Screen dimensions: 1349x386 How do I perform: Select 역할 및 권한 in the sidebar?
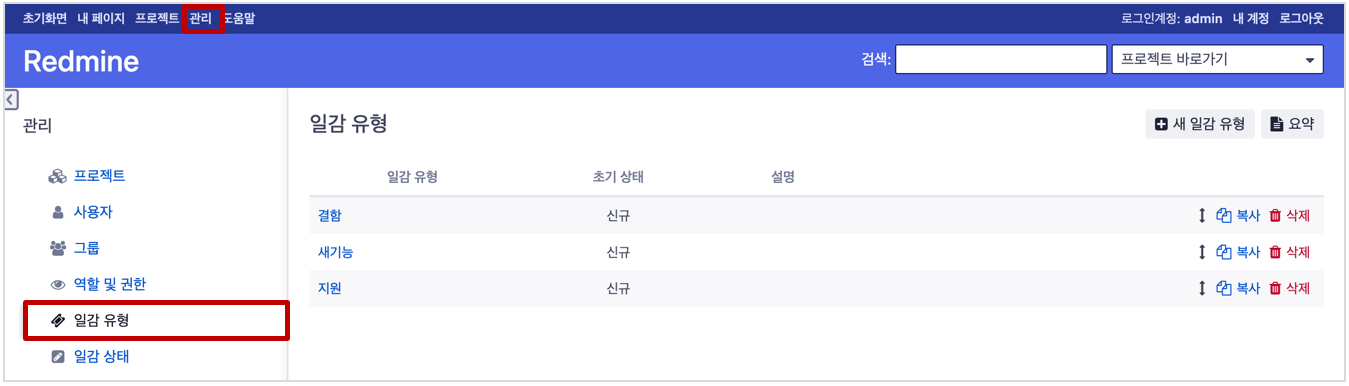click(109, 284)
